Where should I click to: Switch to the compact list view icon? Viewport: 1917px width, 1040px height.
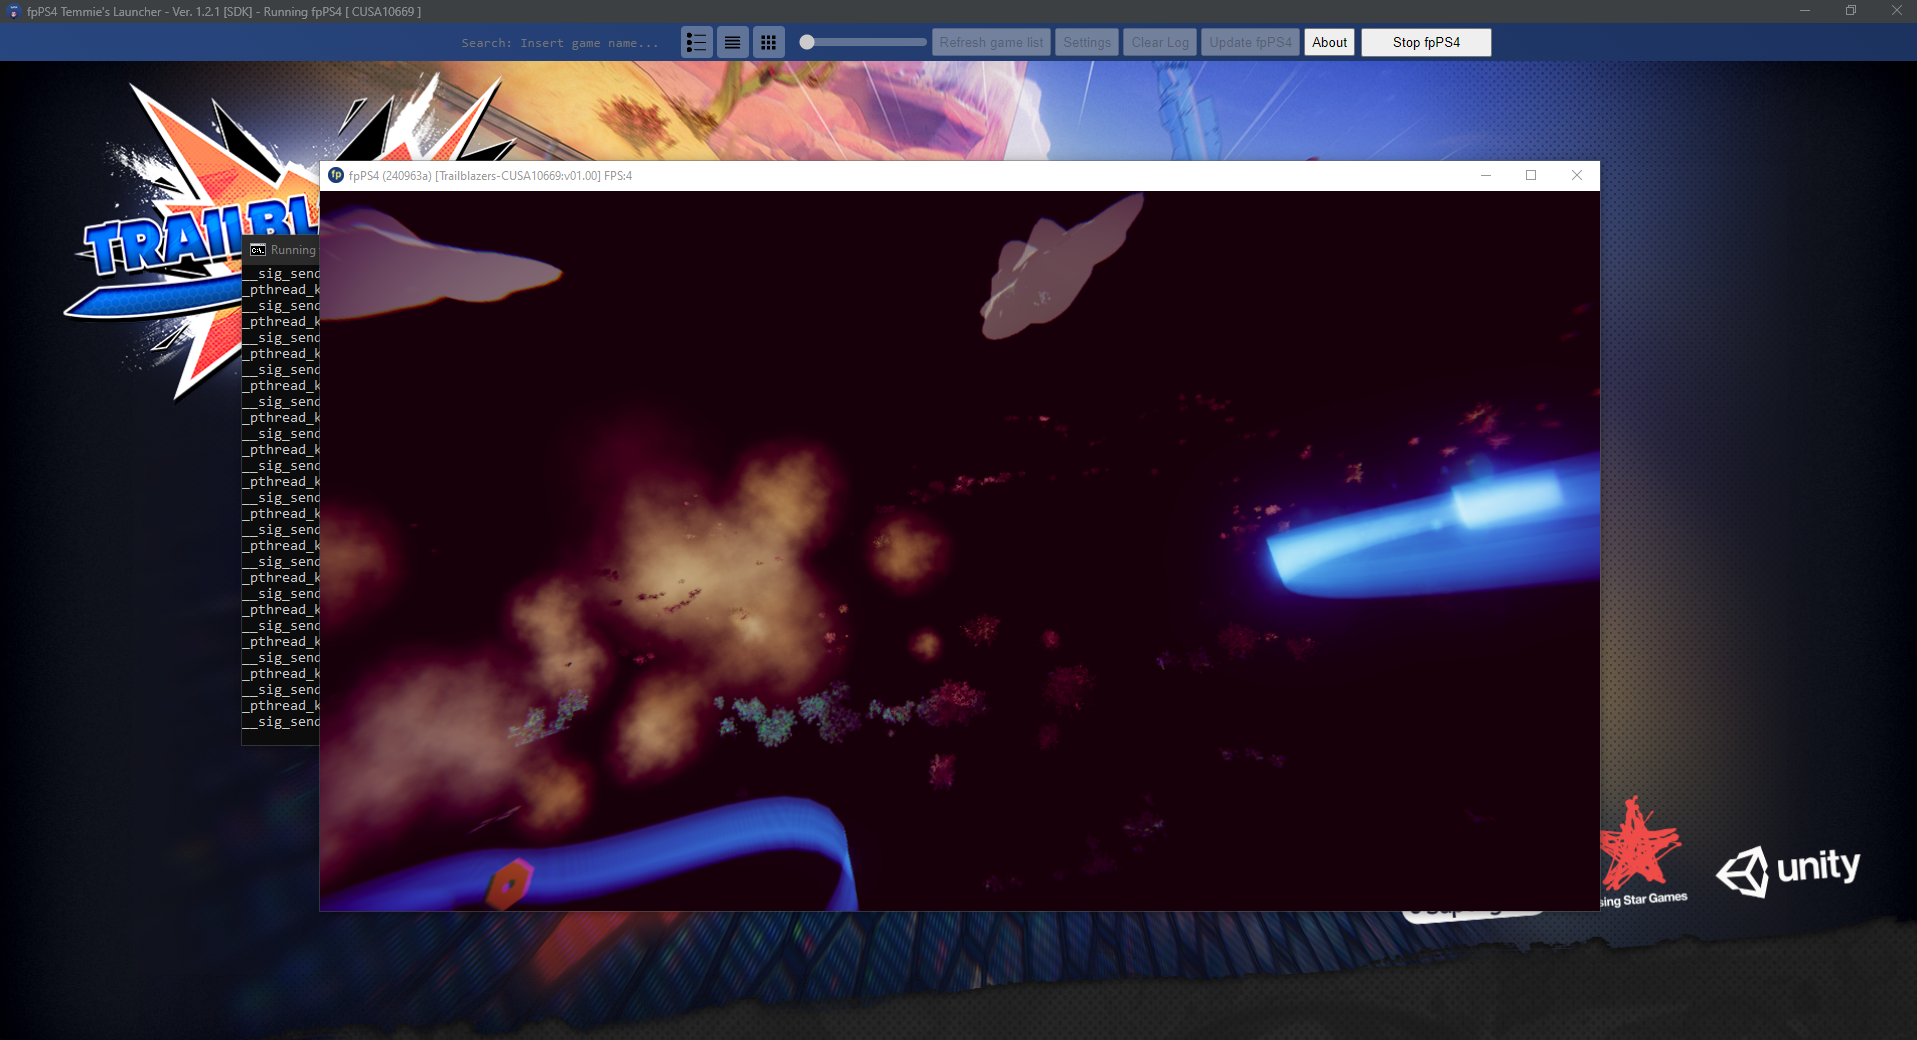pyautogui.click(x=733, y=42)
